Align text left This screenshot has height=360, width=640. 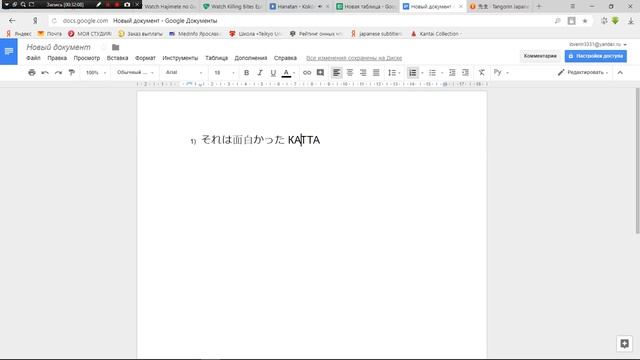pyautogui.click(x=336, y=73)
